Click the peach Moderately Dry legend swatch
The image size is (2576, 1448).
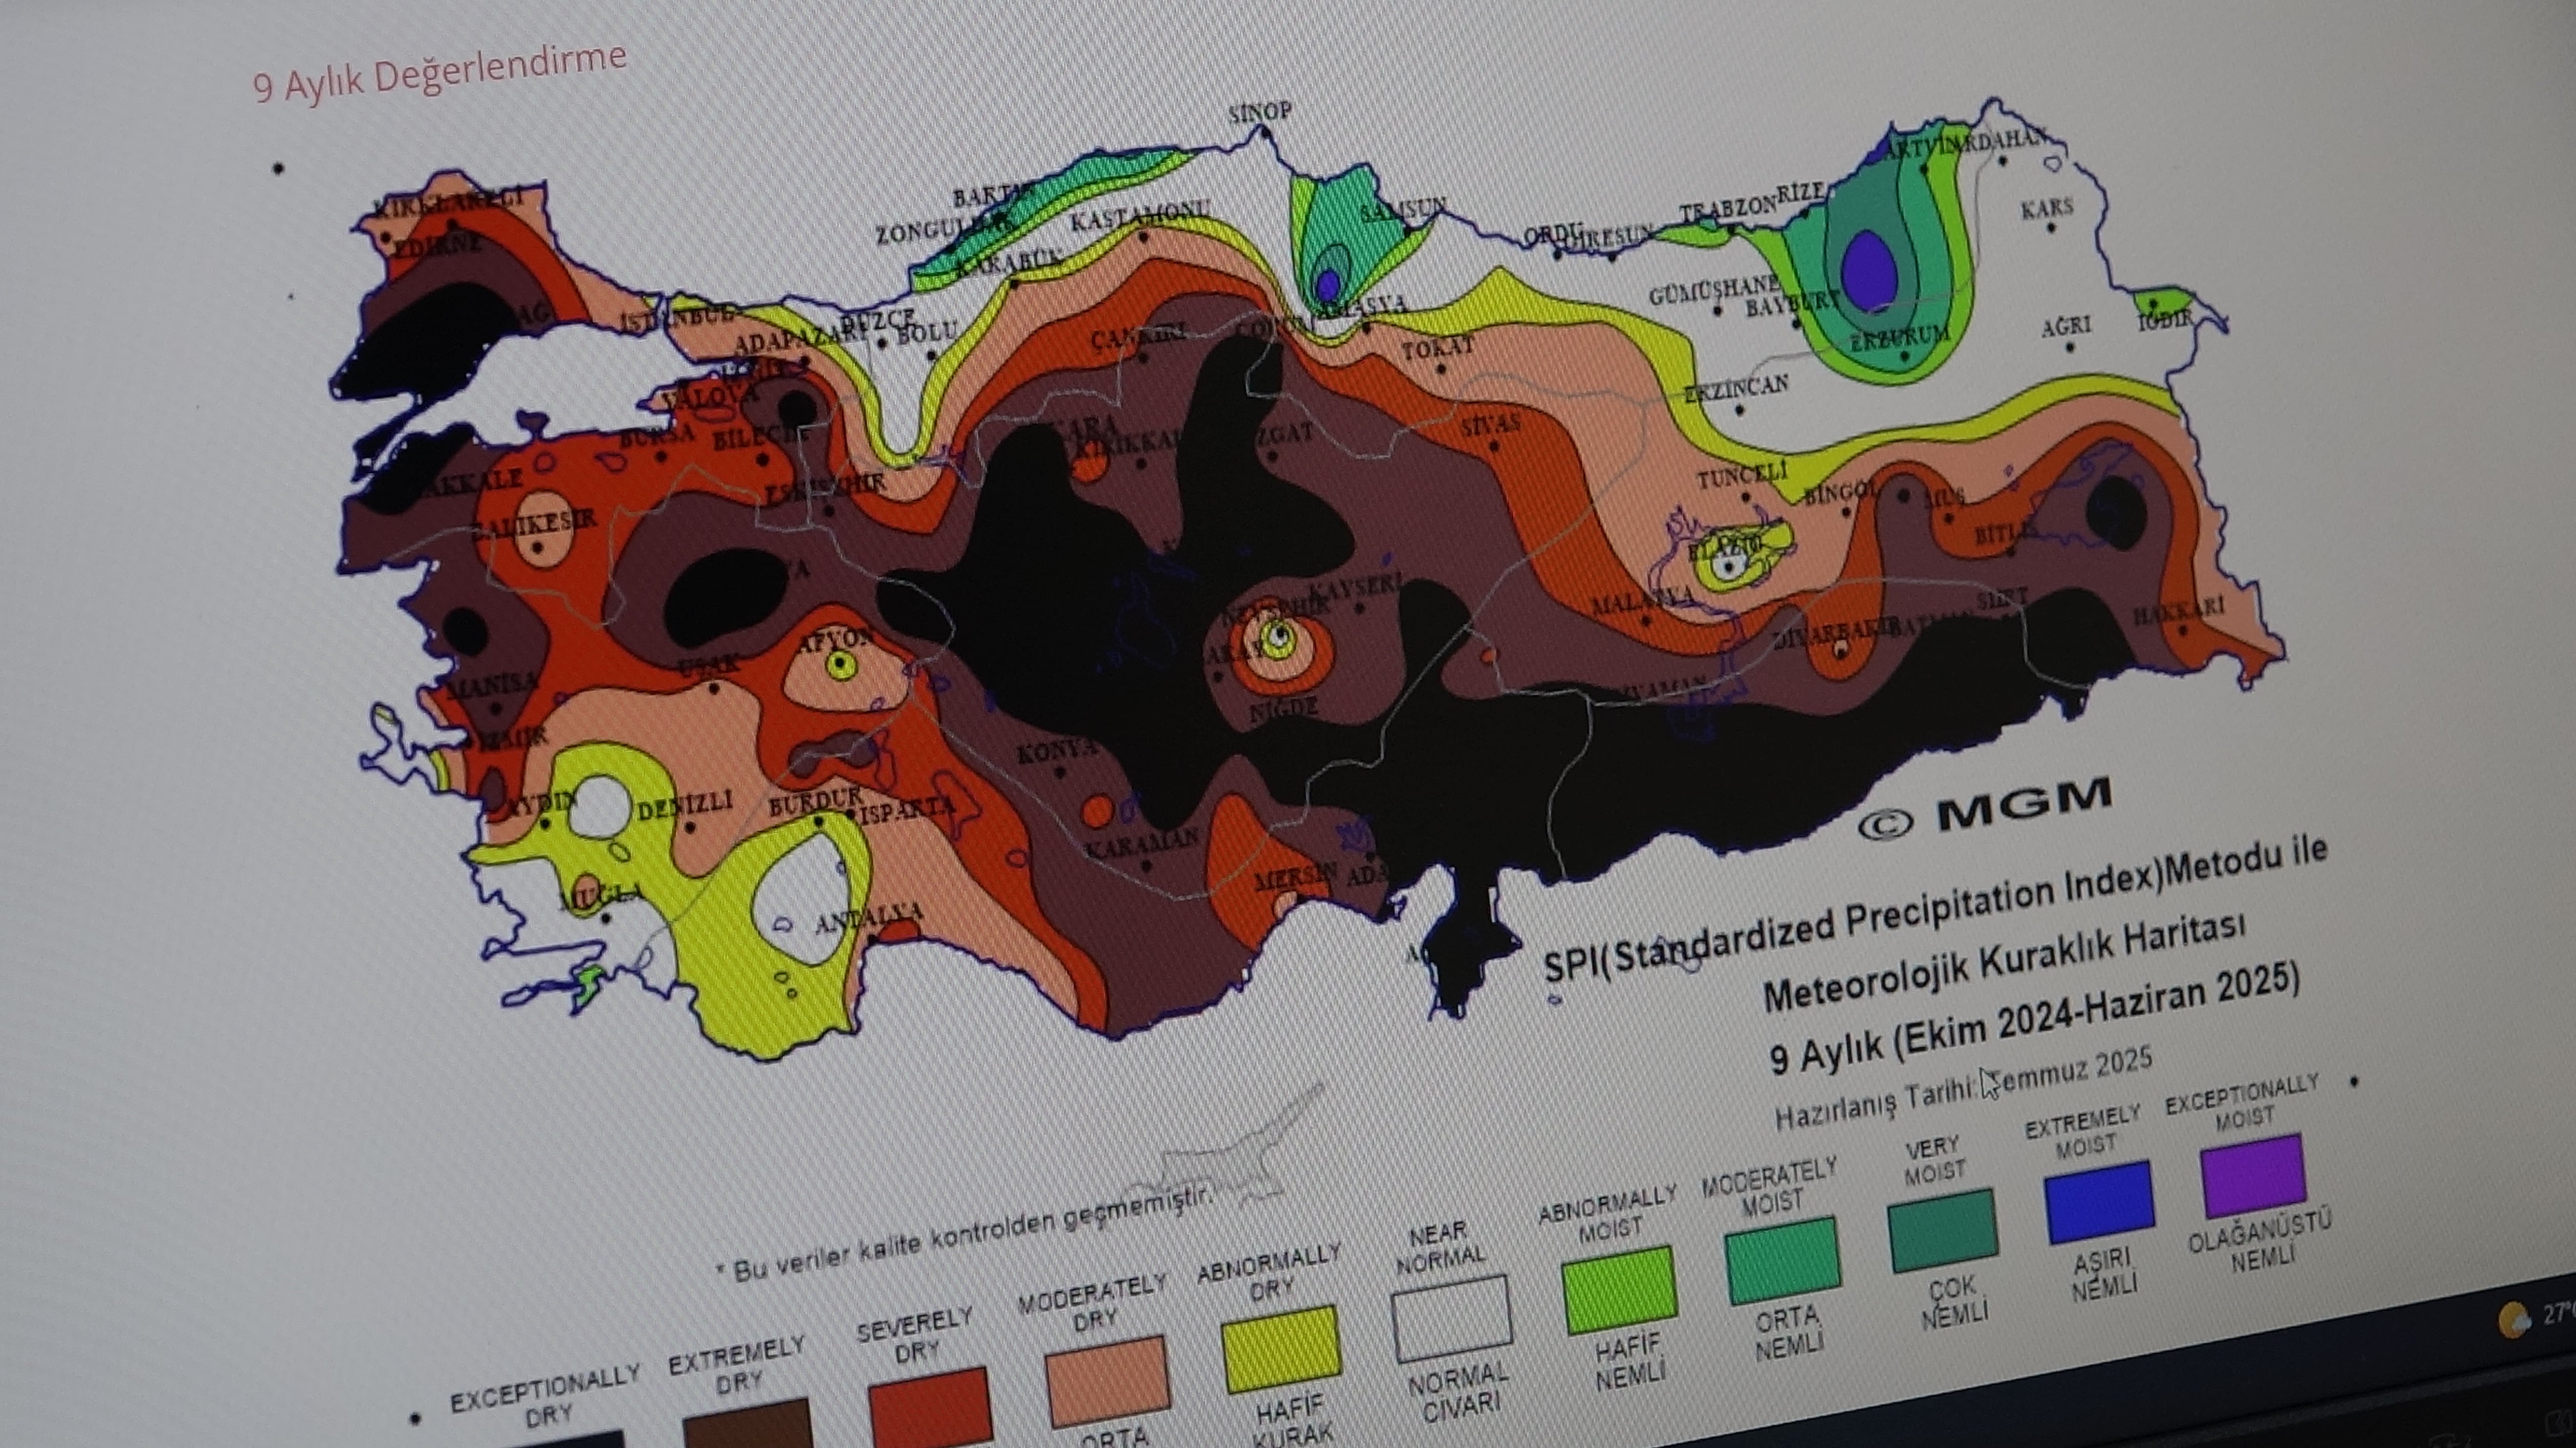point(1108,1381)
